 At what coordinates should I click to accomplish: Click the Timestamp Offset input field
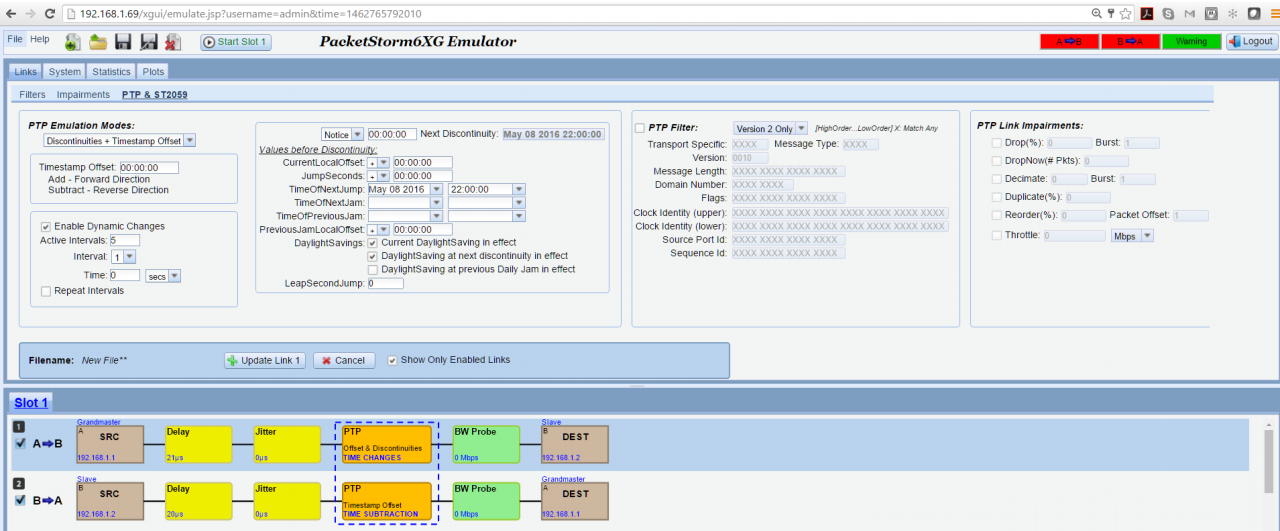point(149,168)
